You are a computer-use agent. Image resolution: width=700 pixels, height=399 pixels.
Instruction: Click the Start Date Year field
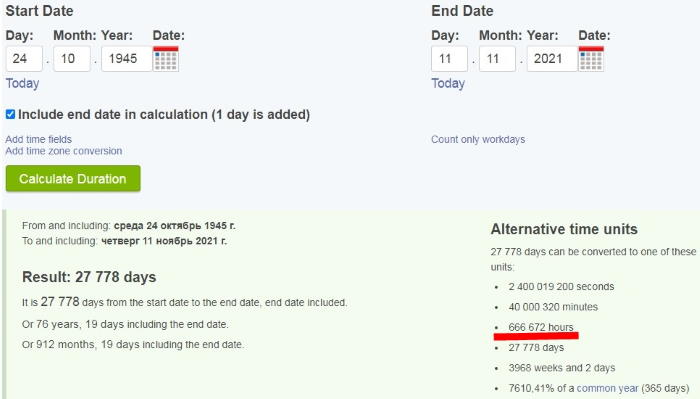[x=127, y=58]
